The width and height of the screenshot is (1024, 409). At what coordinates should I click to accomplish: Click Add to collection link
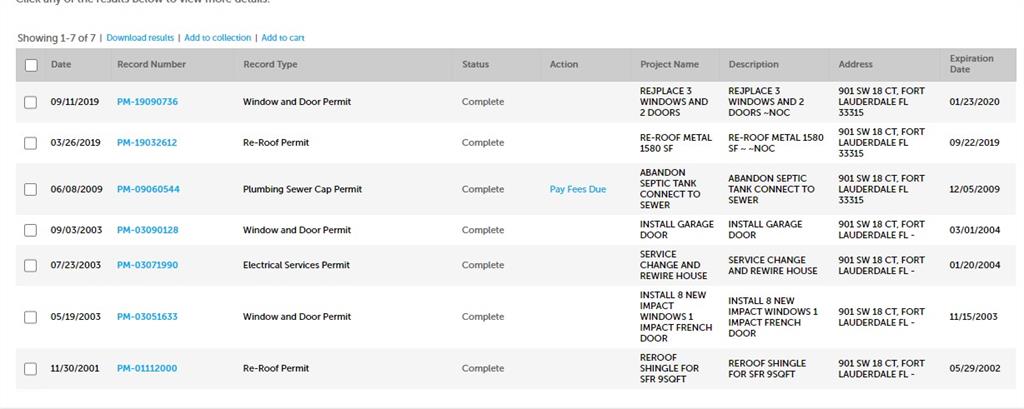click(218, 38)
